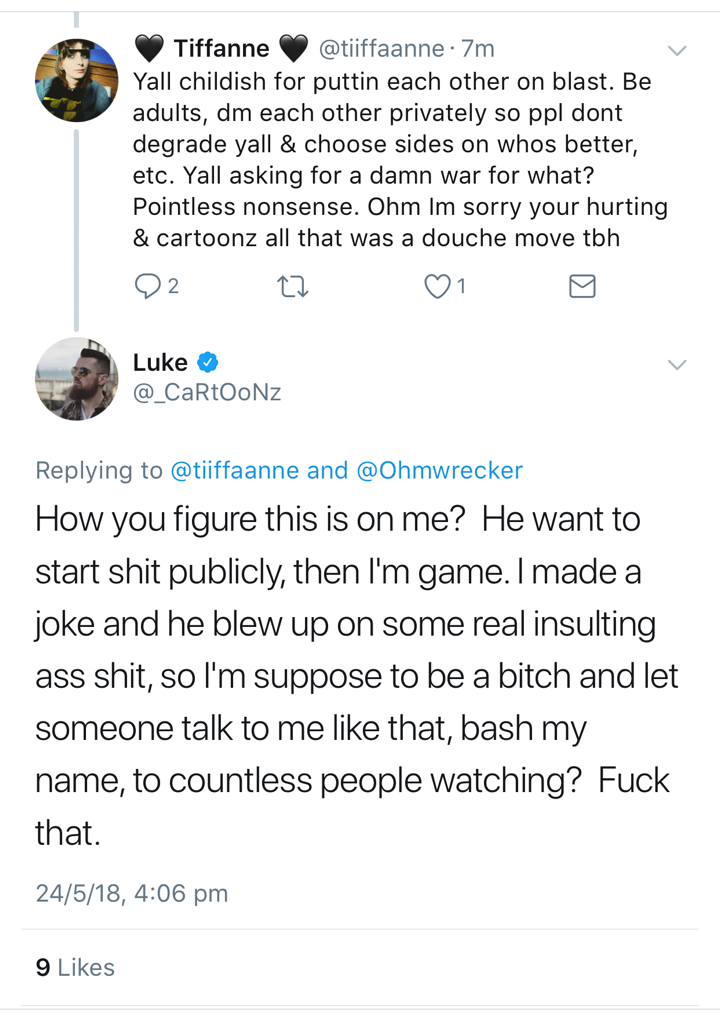Click the 7m timestamp on Tiffanne's tweet
Image resolution: width=720 pixels, height=1020 pixels.
[x=478, y=49]
